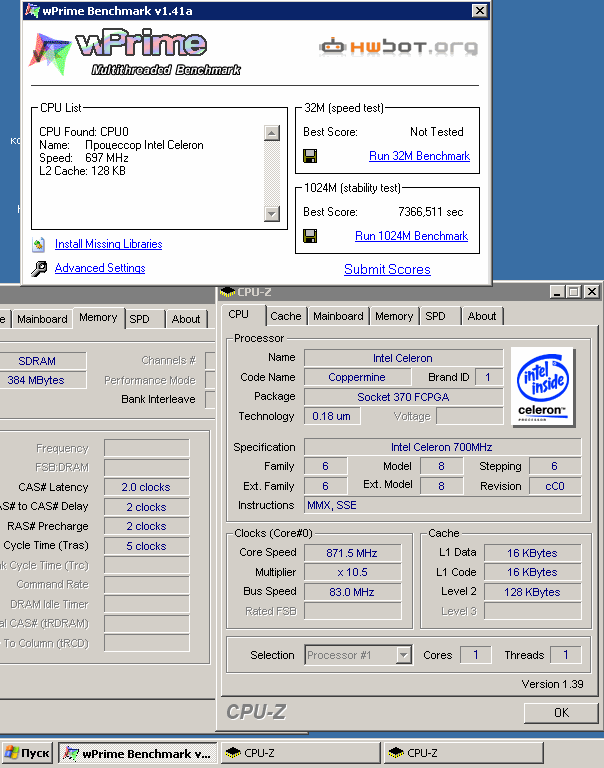Click the Intel Celeron name field
This screenshot has height=768, width=604.
(x=403, y=358)
